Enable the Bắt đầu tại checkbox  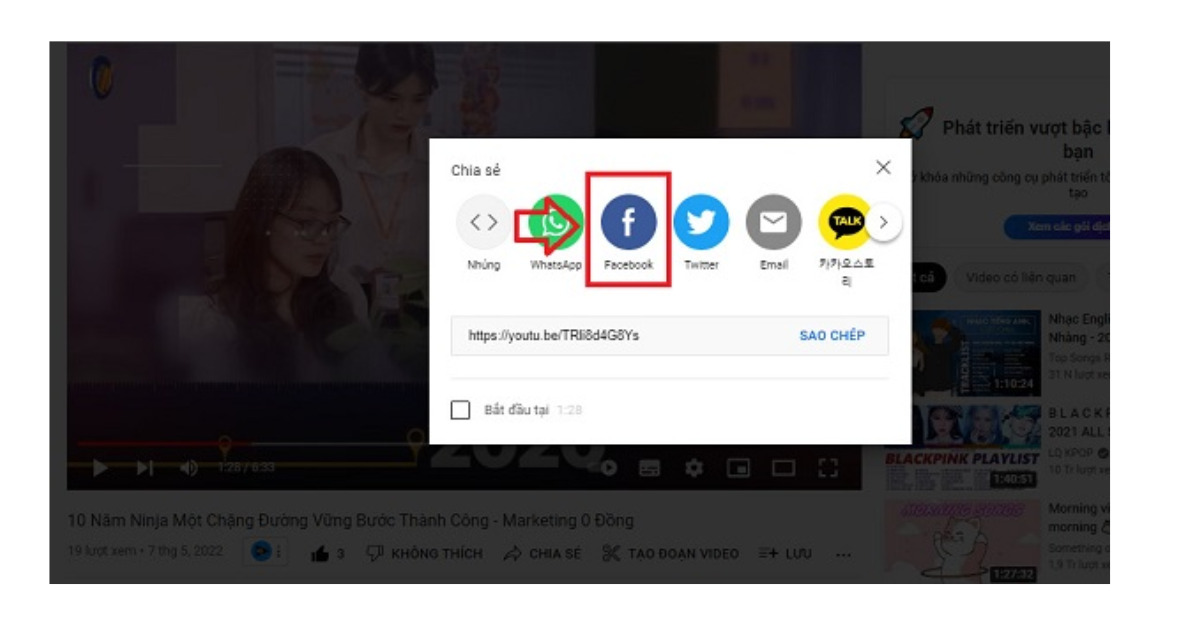(x=460, y=410)
